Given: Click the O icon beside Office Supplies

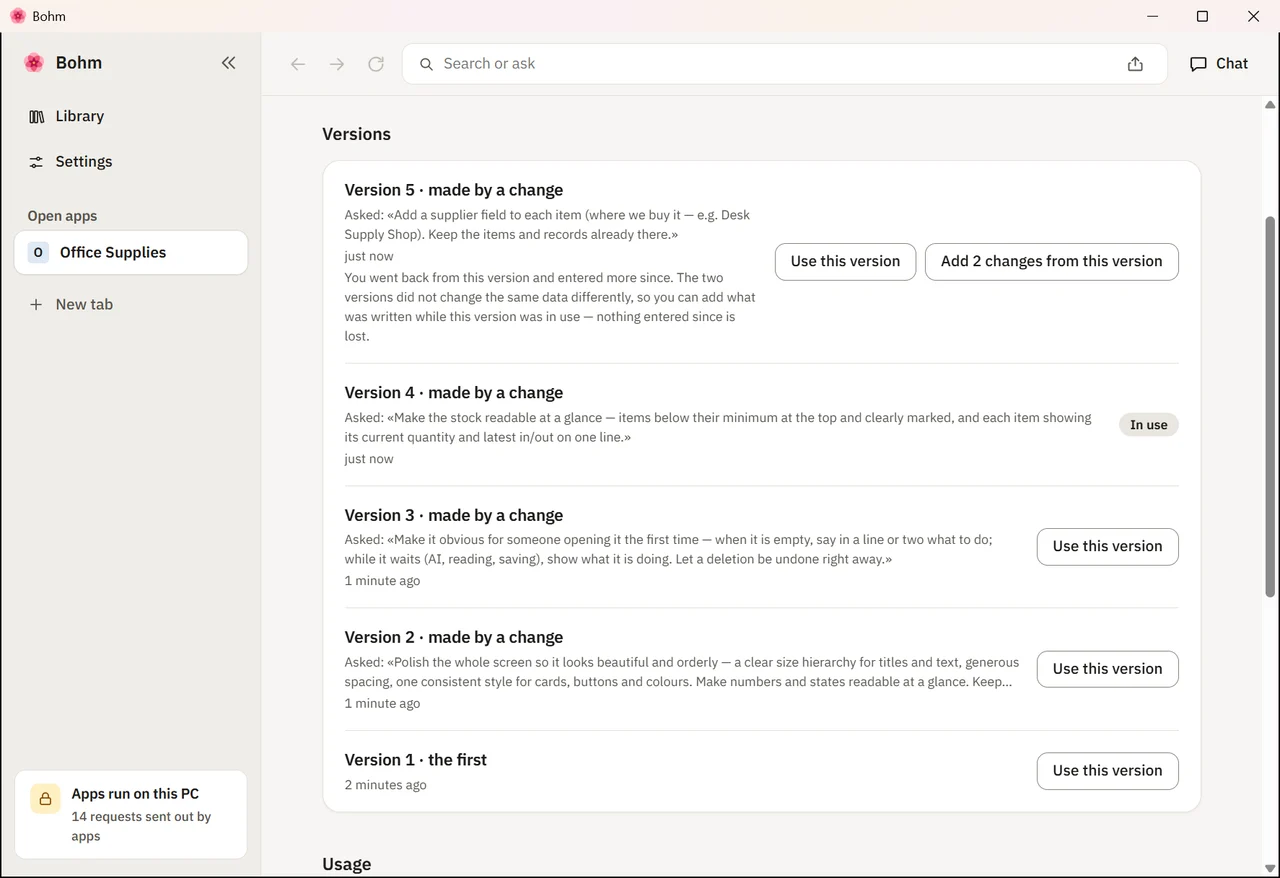Looking at the screenshot, I should 38,252.
